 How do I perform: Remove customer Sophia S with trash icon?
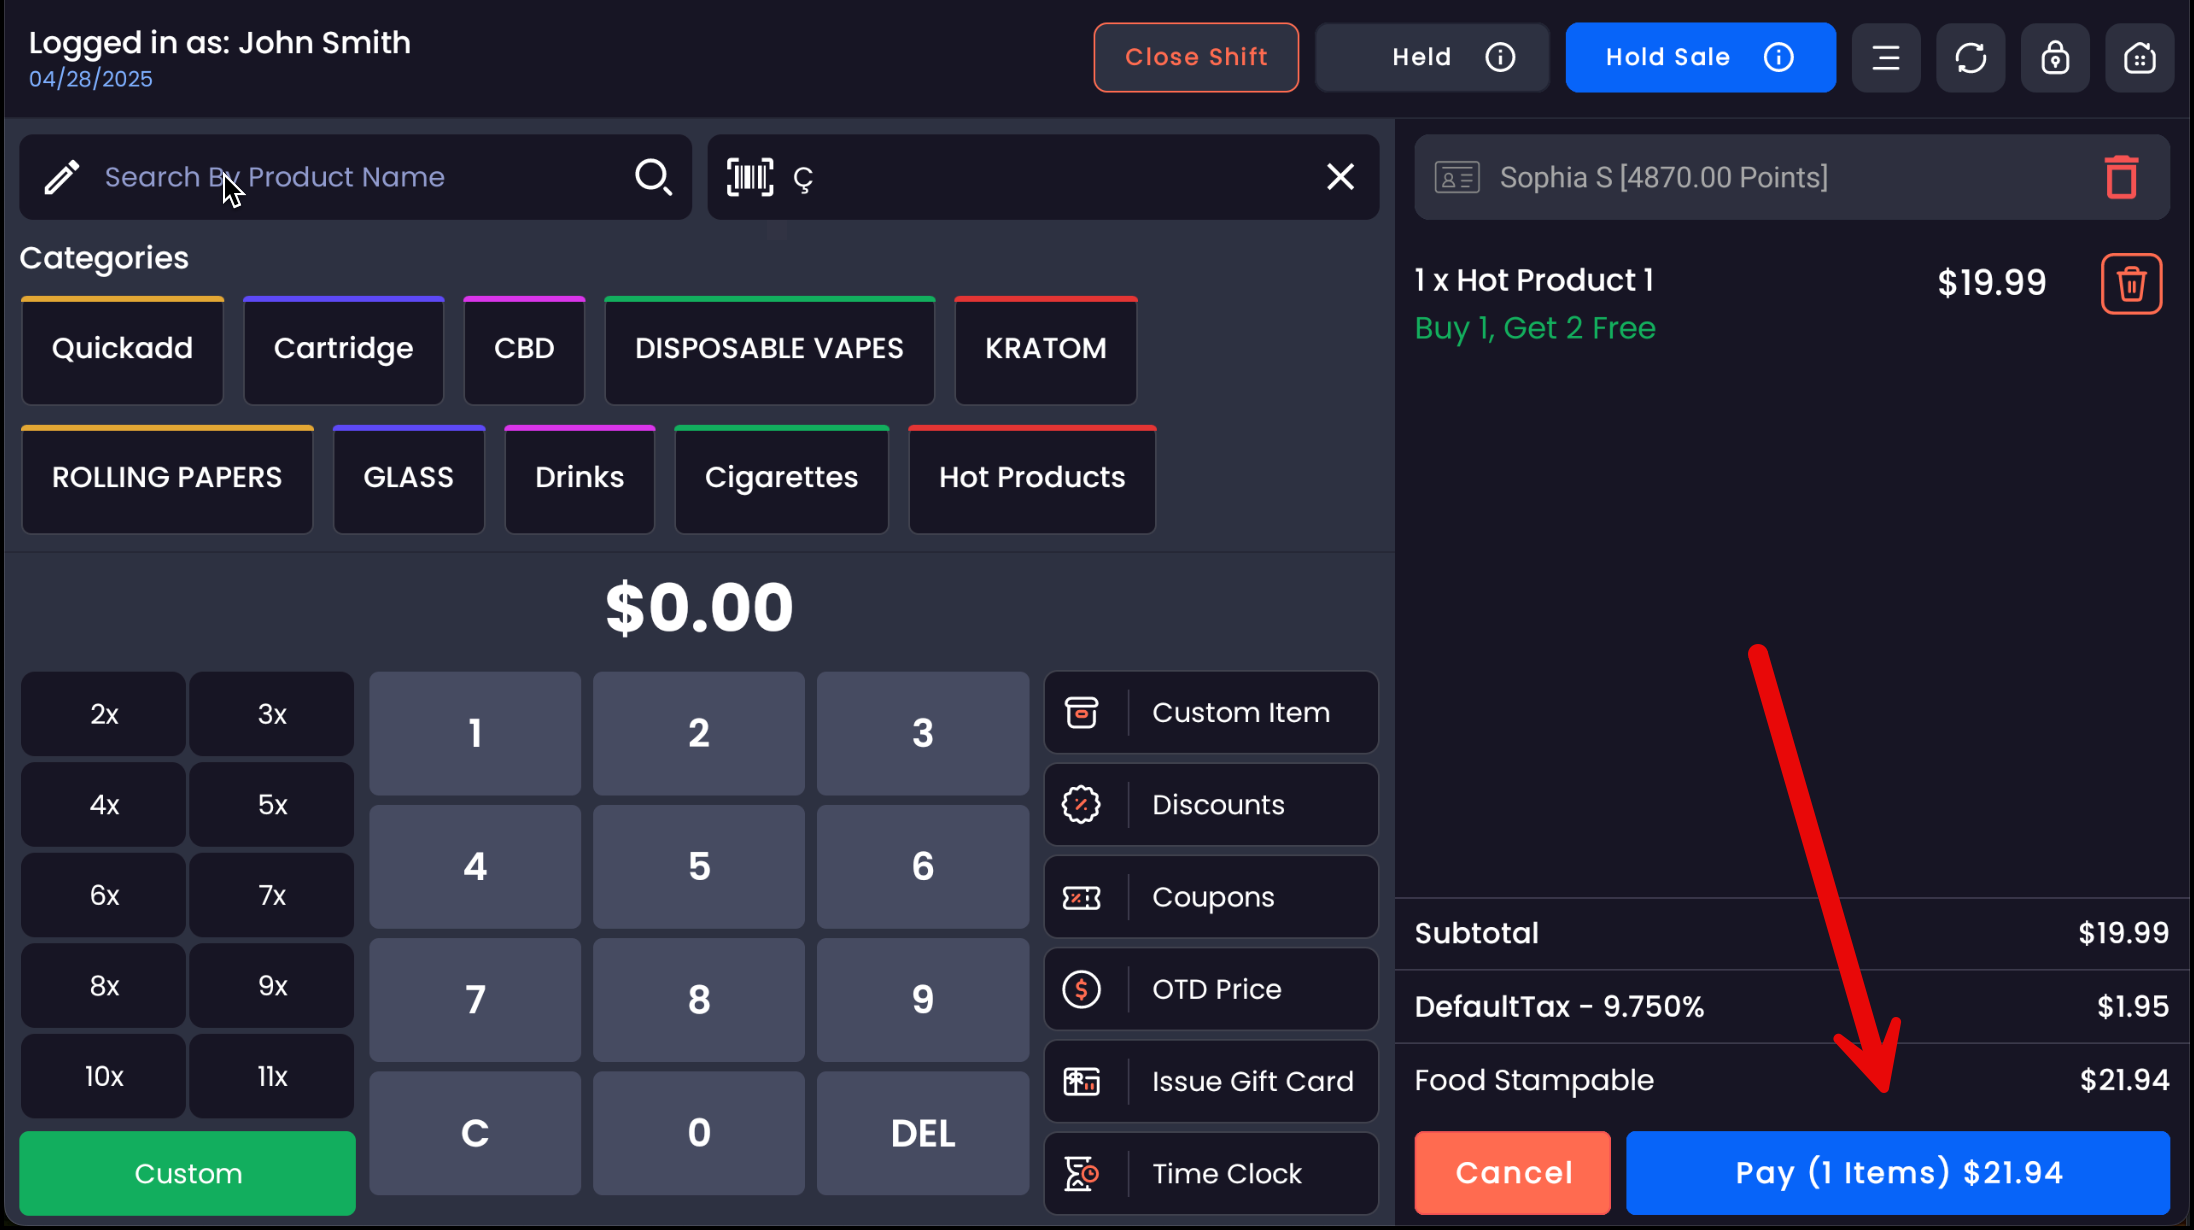[x=2121, y=177]
